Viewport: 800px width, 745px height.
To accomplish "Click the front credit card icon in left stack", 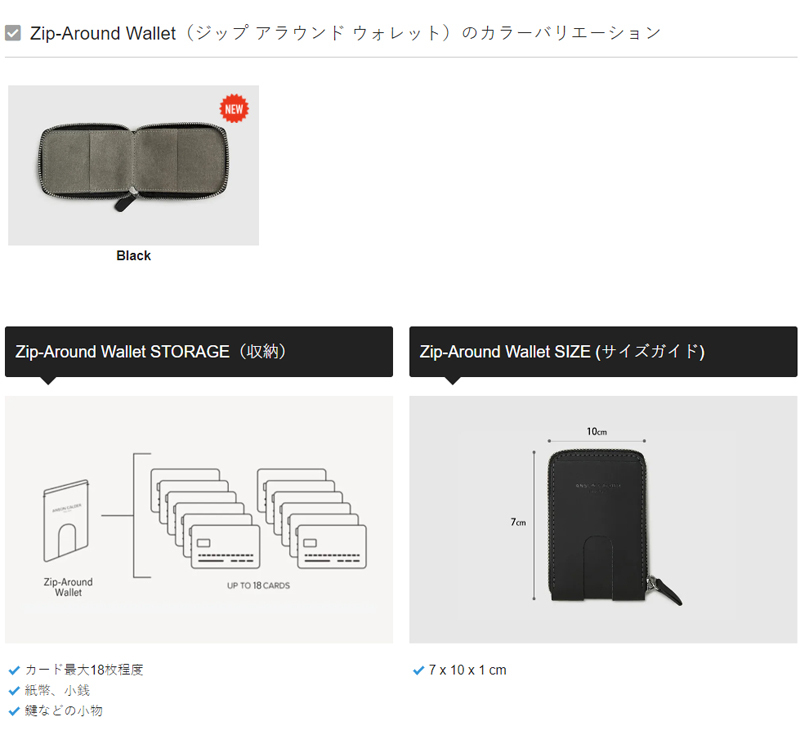I will 225,547.
